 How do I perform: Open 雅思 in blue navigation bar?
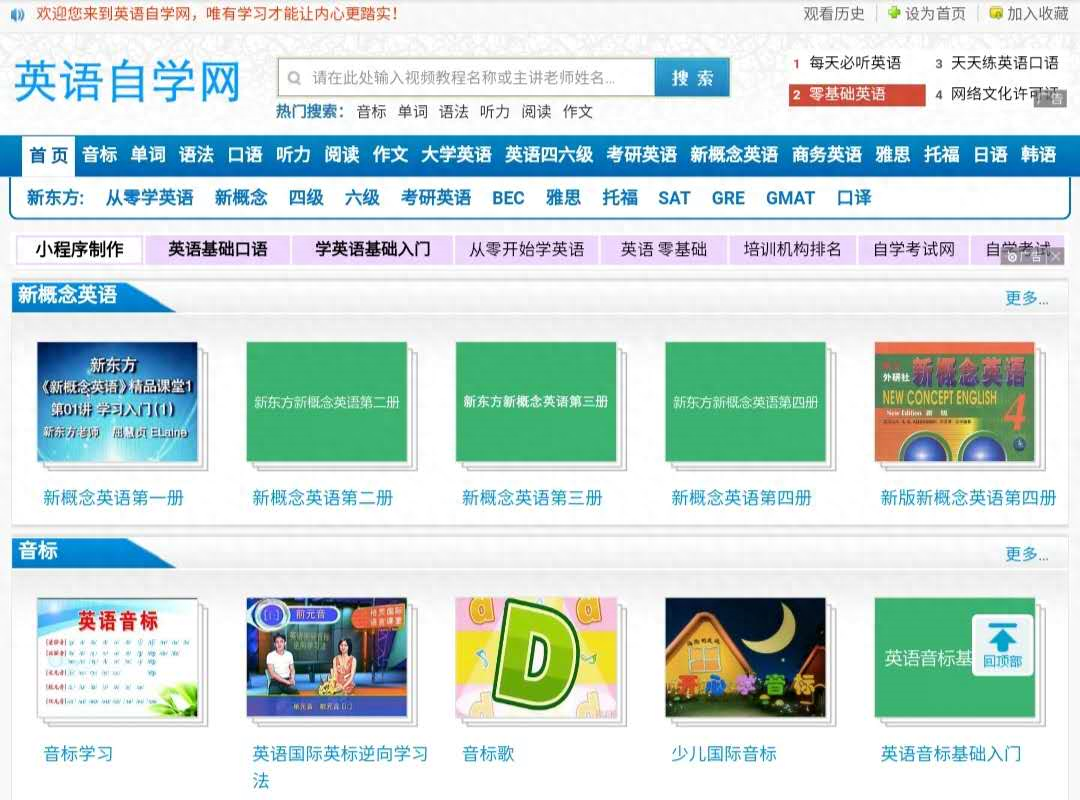point(893,154)
